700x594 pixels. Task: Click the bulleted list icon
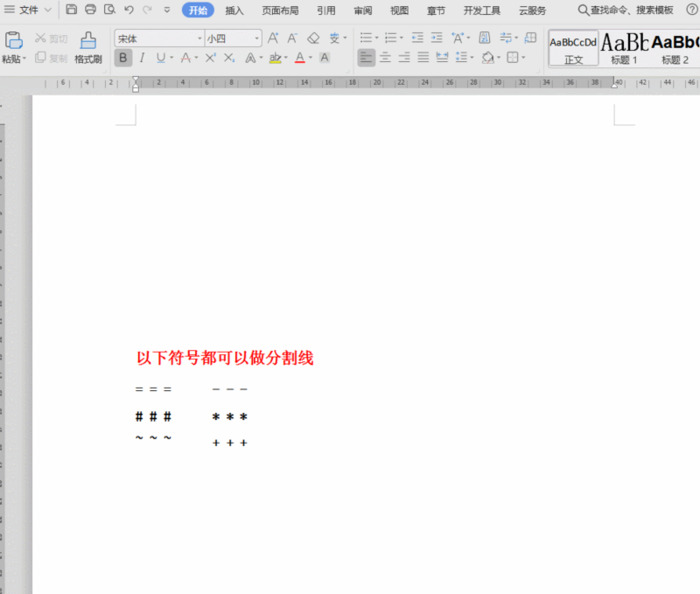[366, 38]
